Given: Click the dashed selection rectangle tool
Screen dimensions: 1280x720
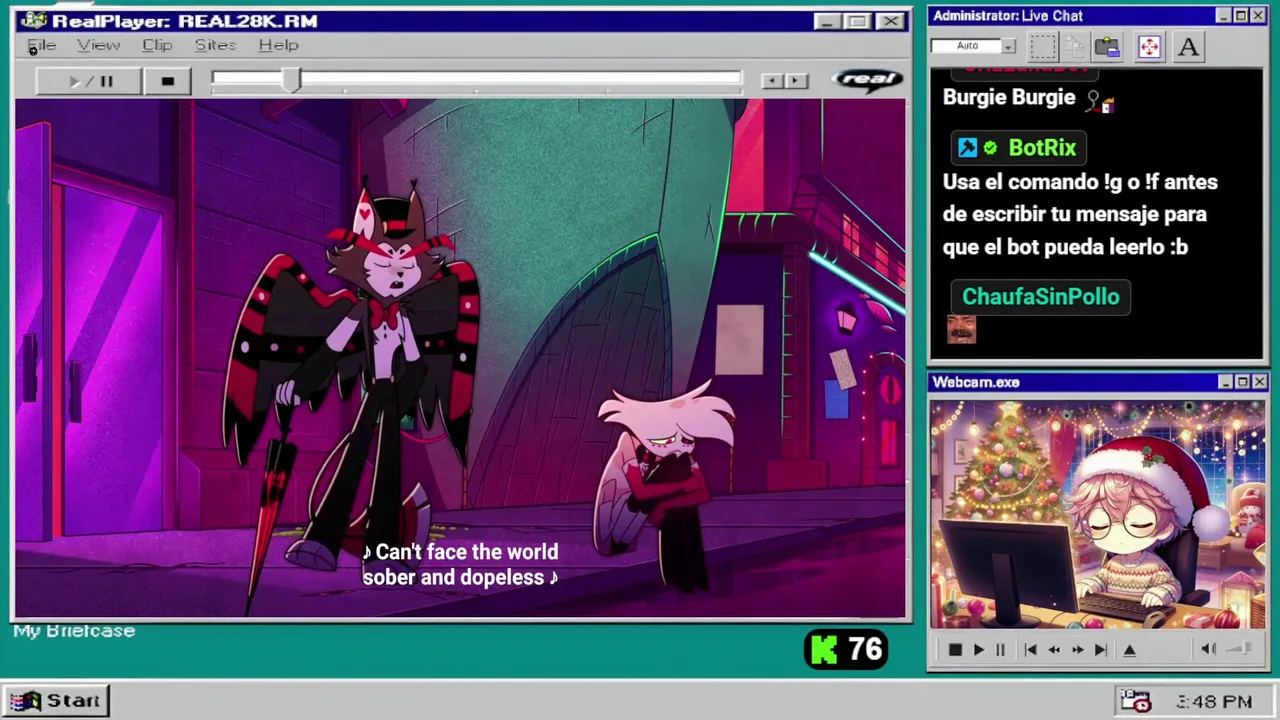Looking at the screenshot, I should pos(1043,47).
